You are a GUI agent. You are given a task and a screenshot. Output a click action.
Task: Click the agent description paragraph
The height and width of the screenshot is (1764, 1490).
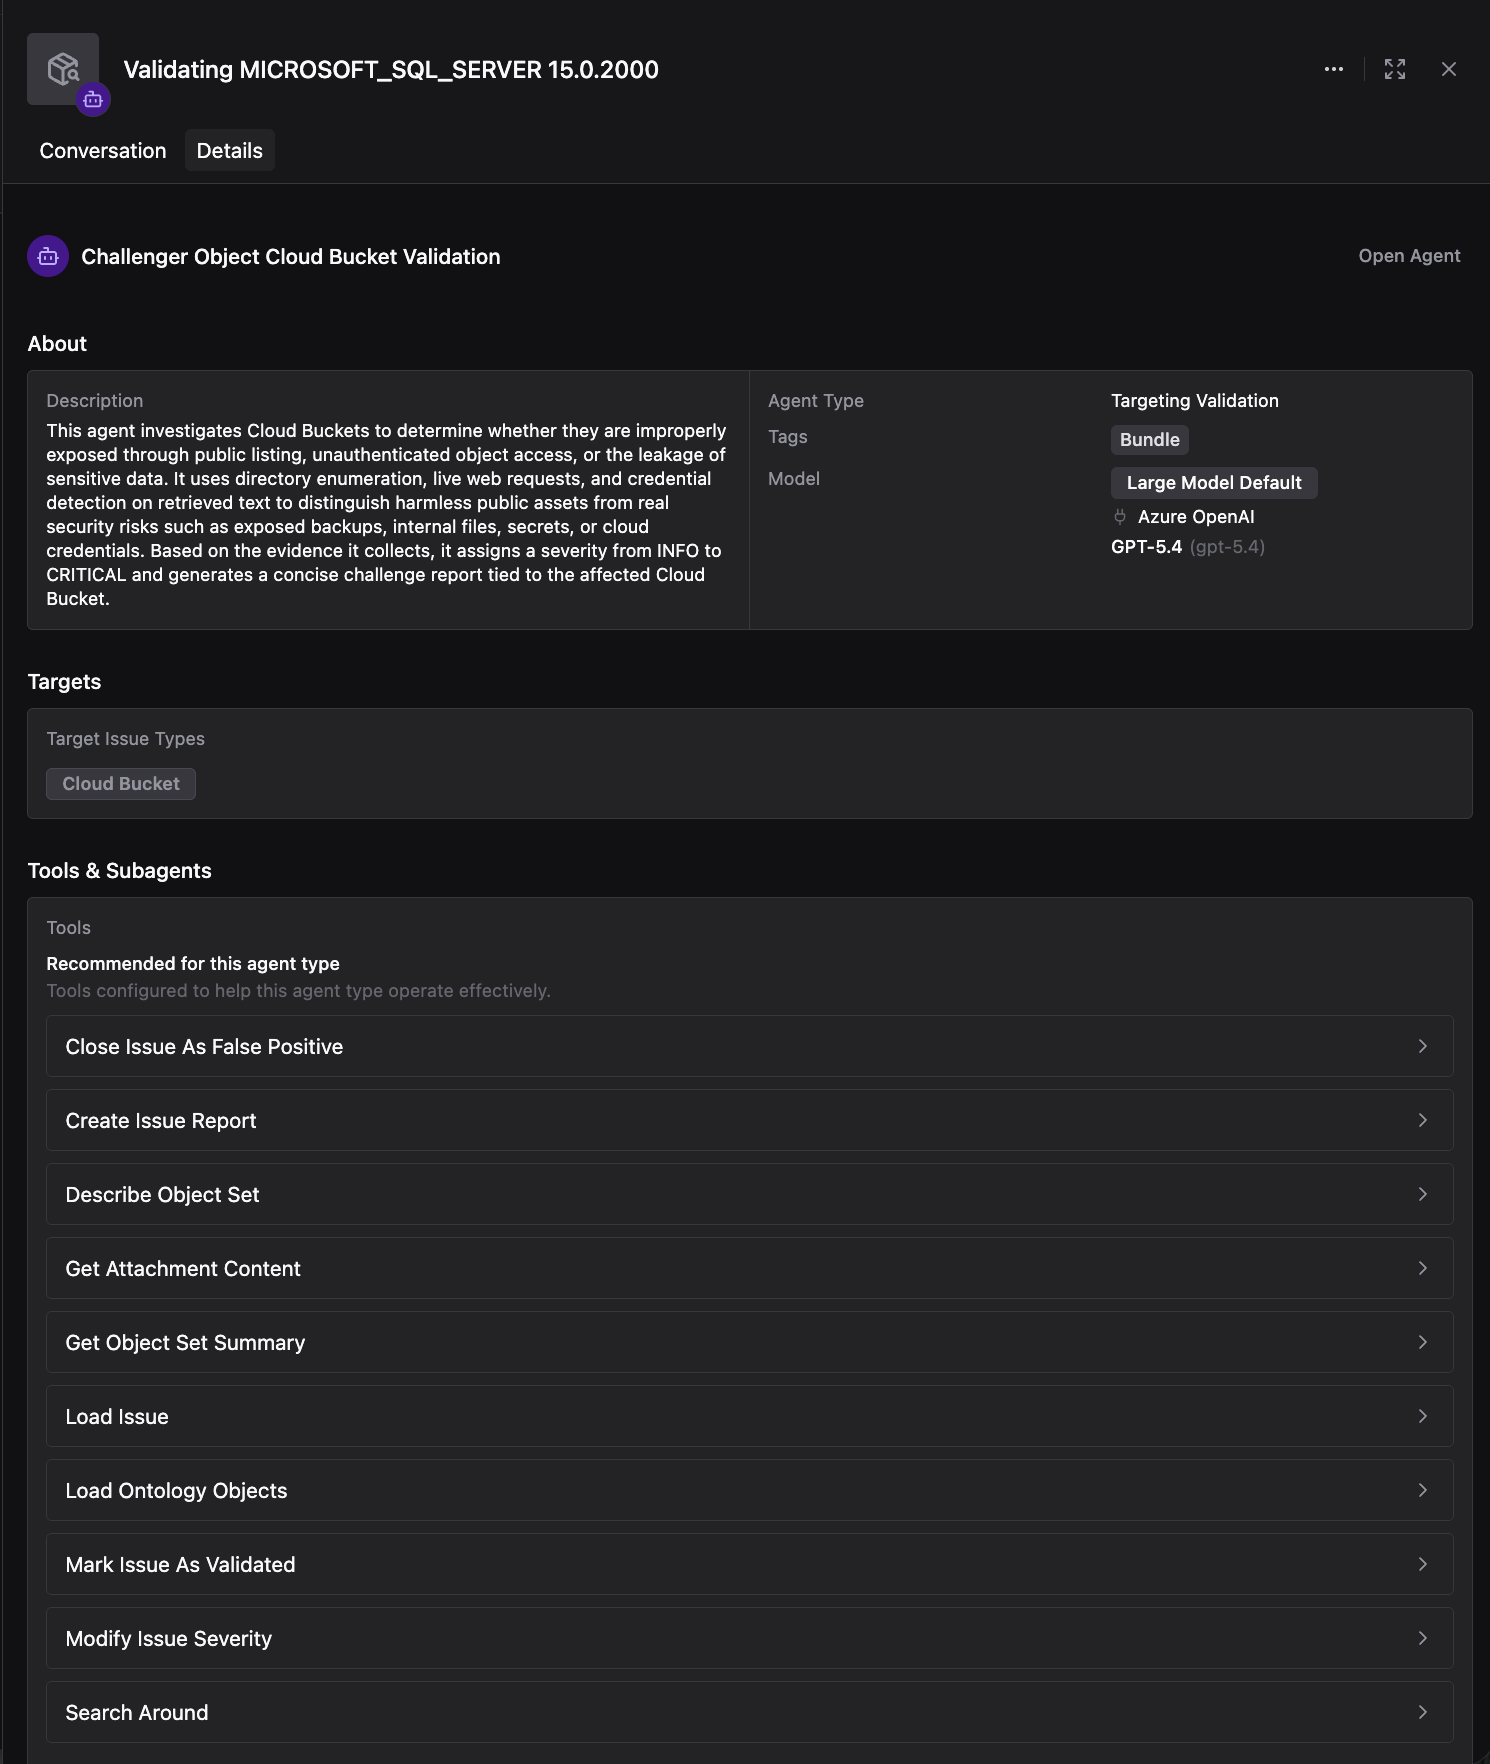(x=386, y=515)
